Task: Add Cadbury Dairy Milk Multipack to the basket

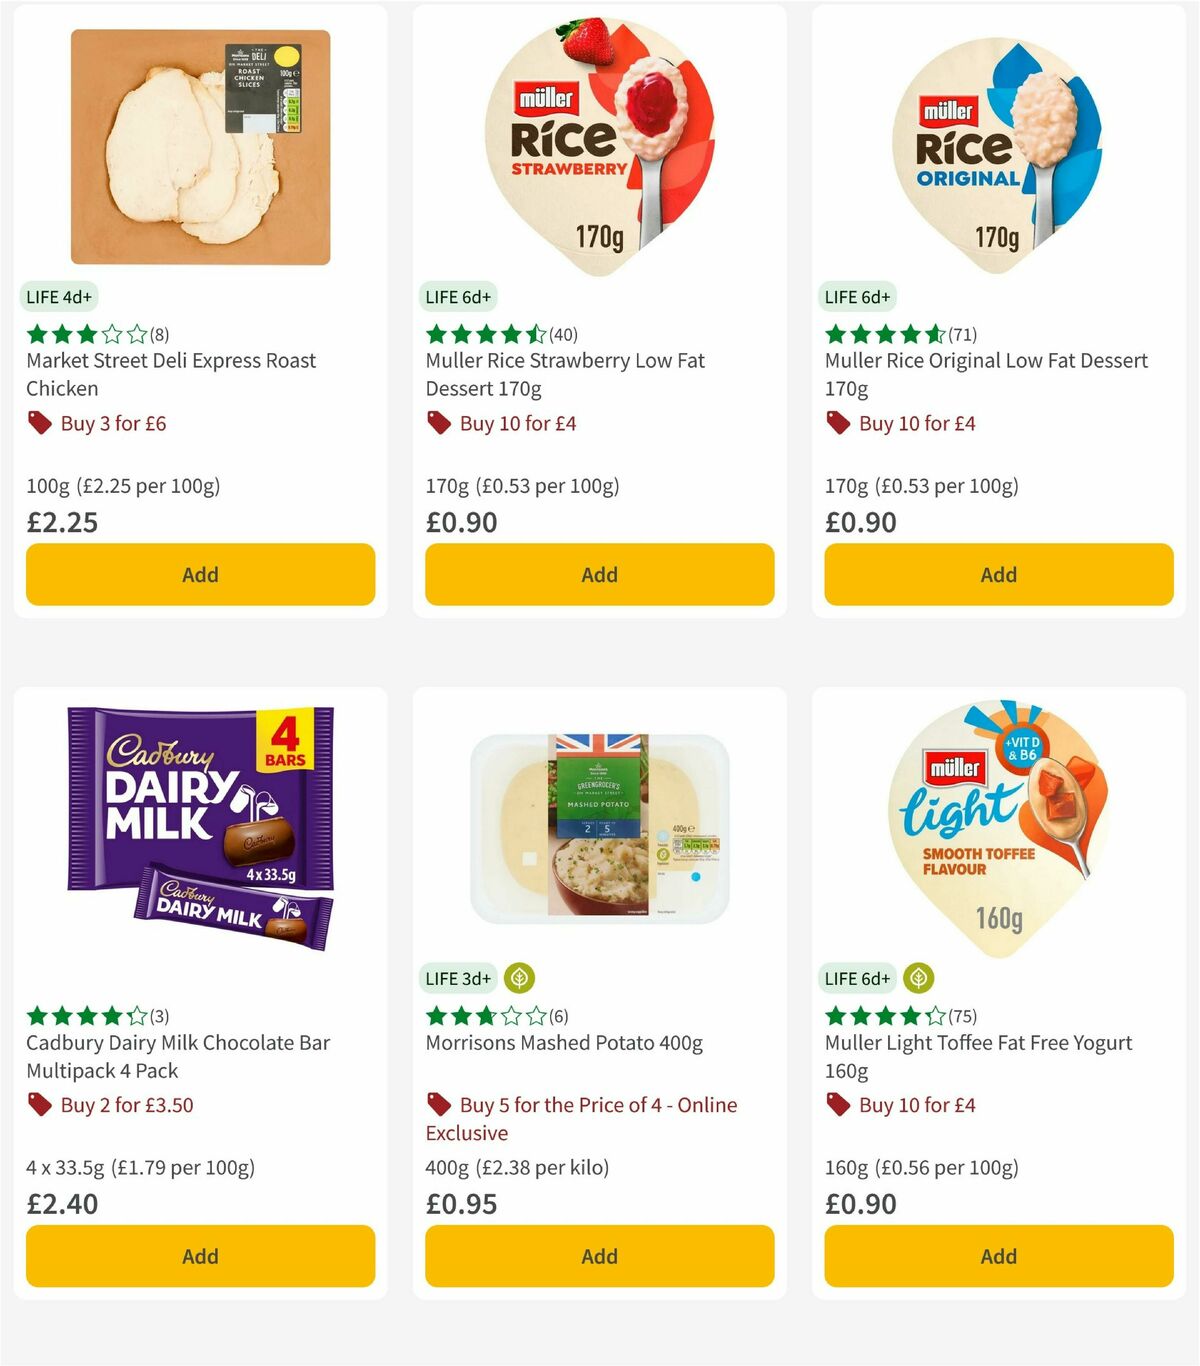Action: pos(199,1256)
